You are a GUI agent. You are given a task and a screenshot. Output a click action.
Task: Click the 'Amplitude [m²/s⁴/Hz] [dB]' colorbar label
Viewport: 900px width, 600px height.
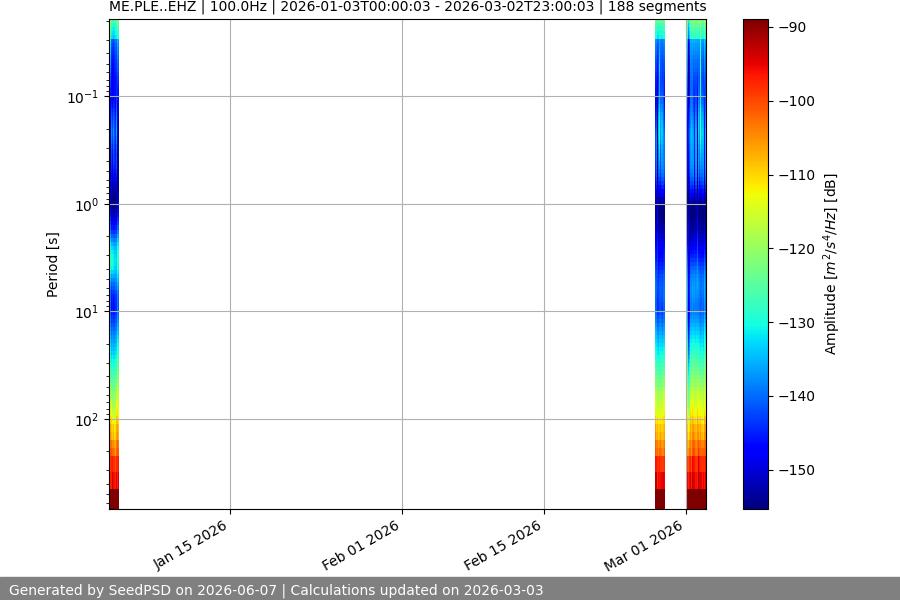pyautogui.click(x=831, y=264)
